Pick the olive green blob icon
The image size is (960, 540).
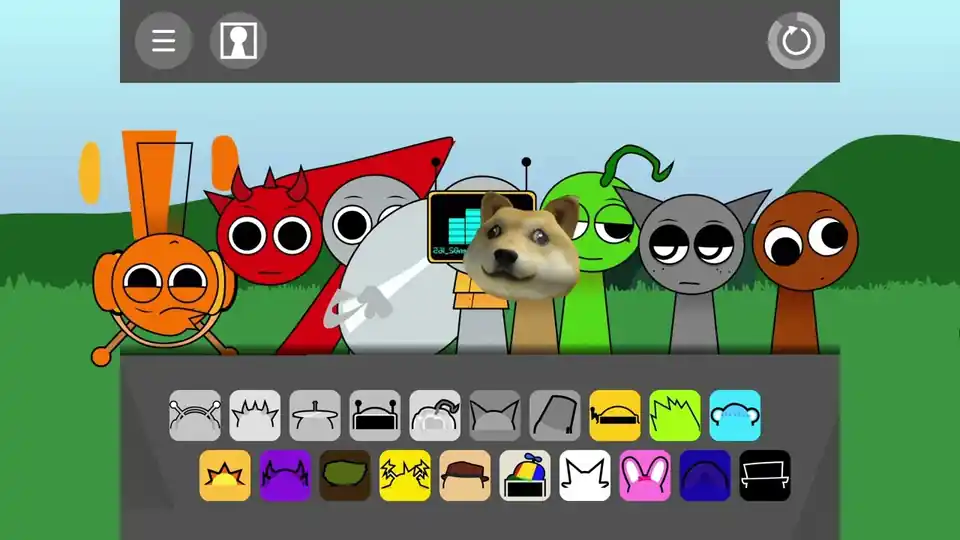[x=345, y=476]
